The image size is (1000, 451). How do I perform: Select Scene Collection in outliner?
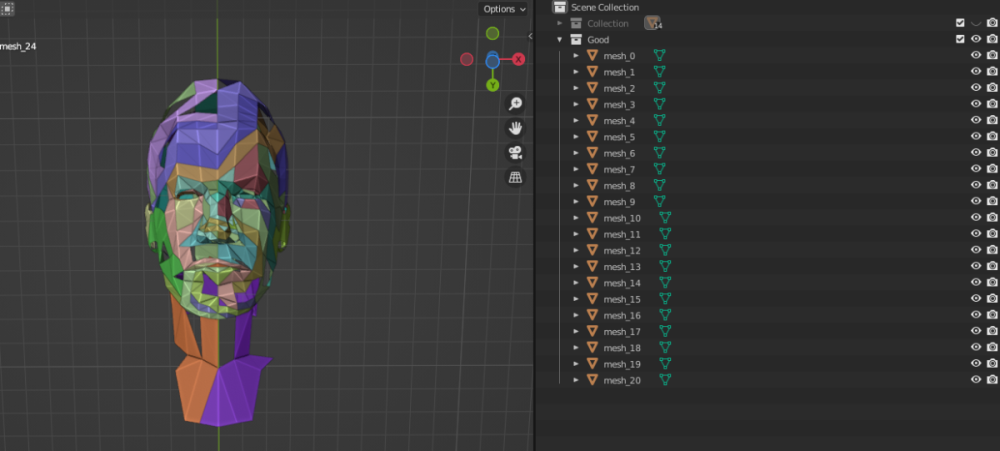click(604, 7)
